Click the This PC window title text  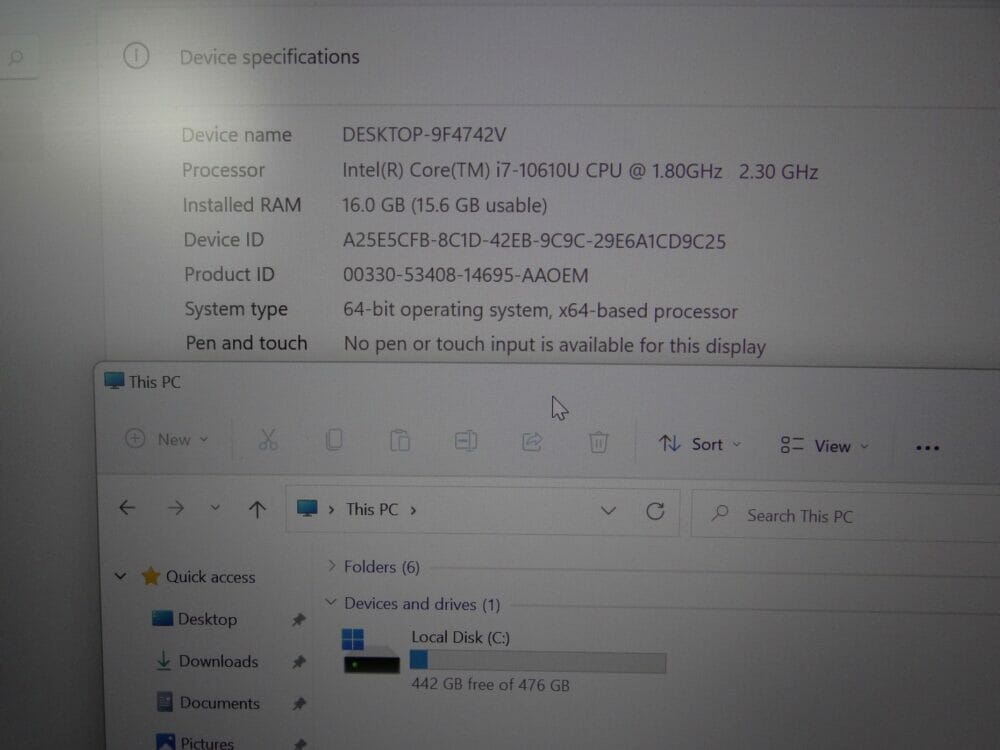[154, 382]
